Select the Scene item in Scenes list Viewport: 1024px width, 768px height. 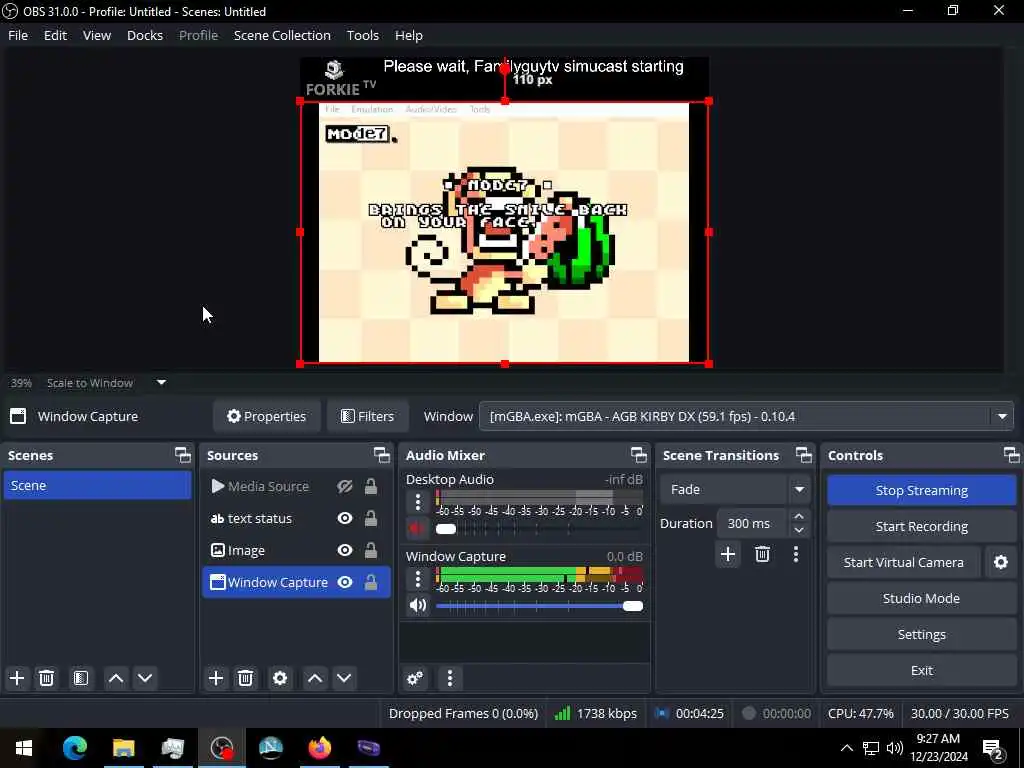(97, 485)
